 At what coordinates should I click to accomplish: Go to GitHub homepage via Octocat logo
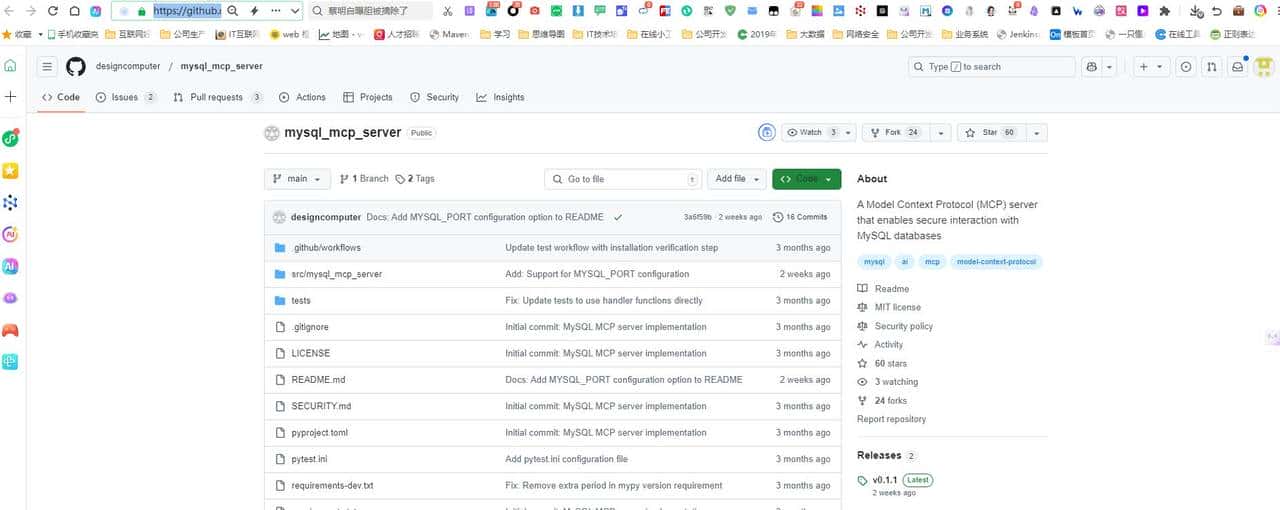coord(76,67)
